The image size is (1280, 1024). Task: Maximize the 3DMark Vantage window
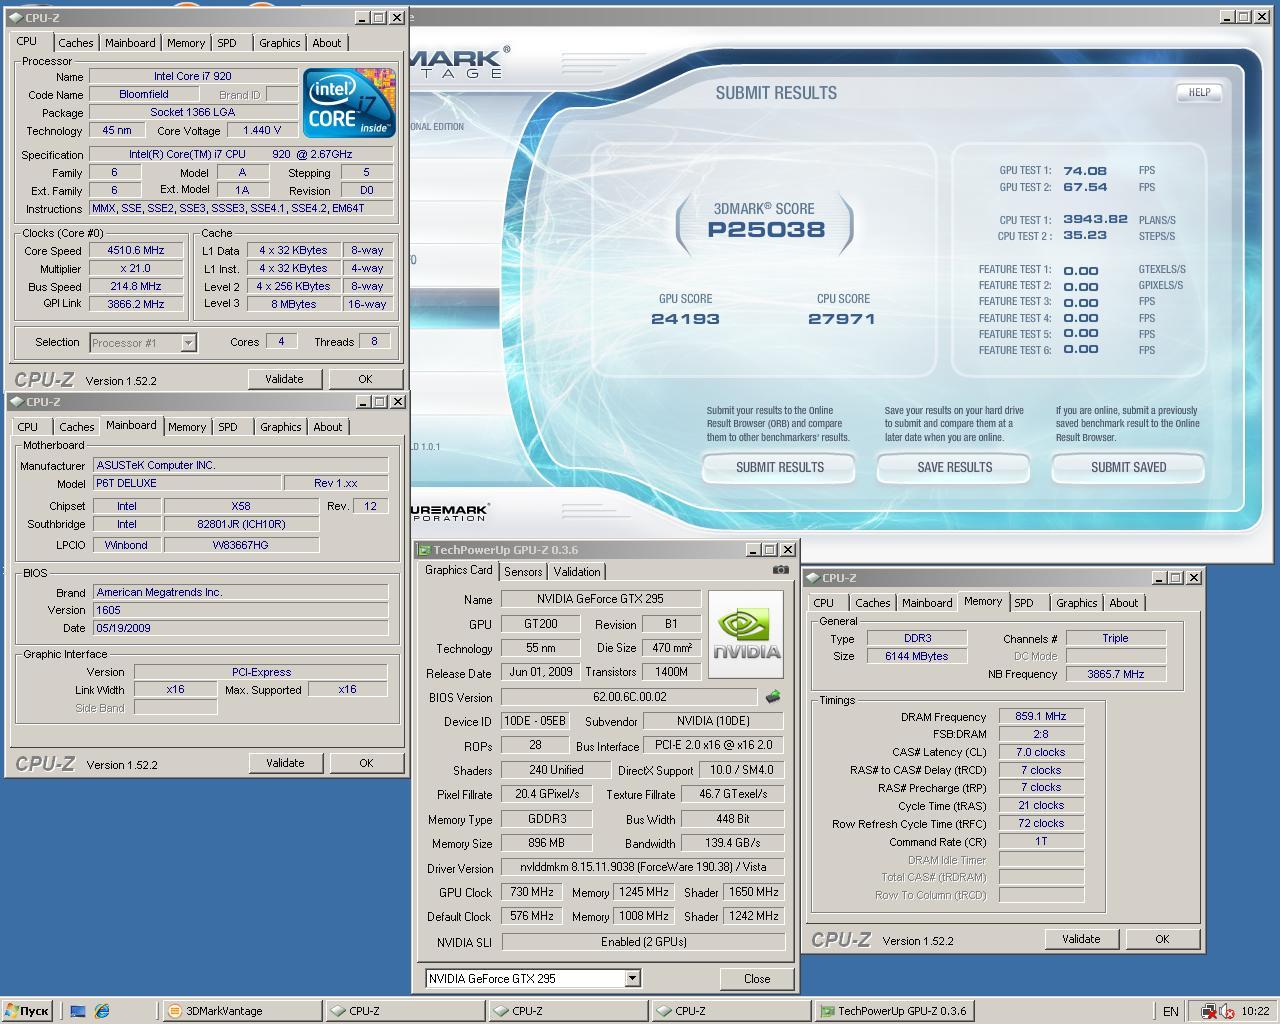pyautogui.click(x=1243, y=17)
